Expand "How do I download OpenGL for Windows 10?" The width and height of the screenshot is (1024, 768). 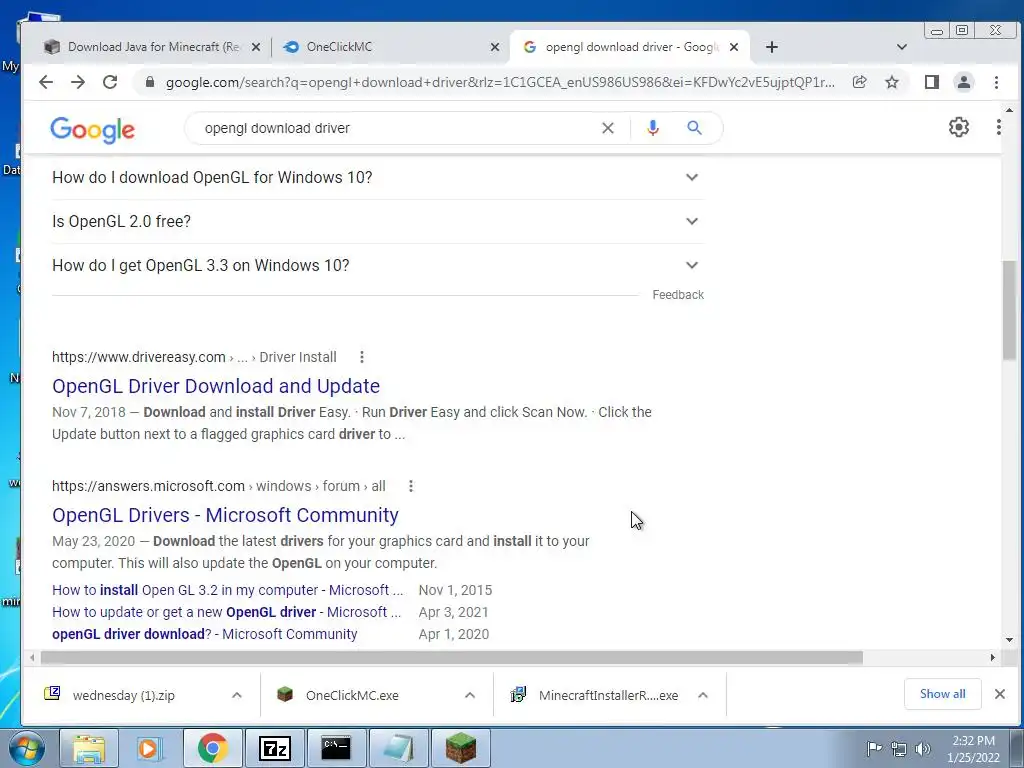(377, 178)
